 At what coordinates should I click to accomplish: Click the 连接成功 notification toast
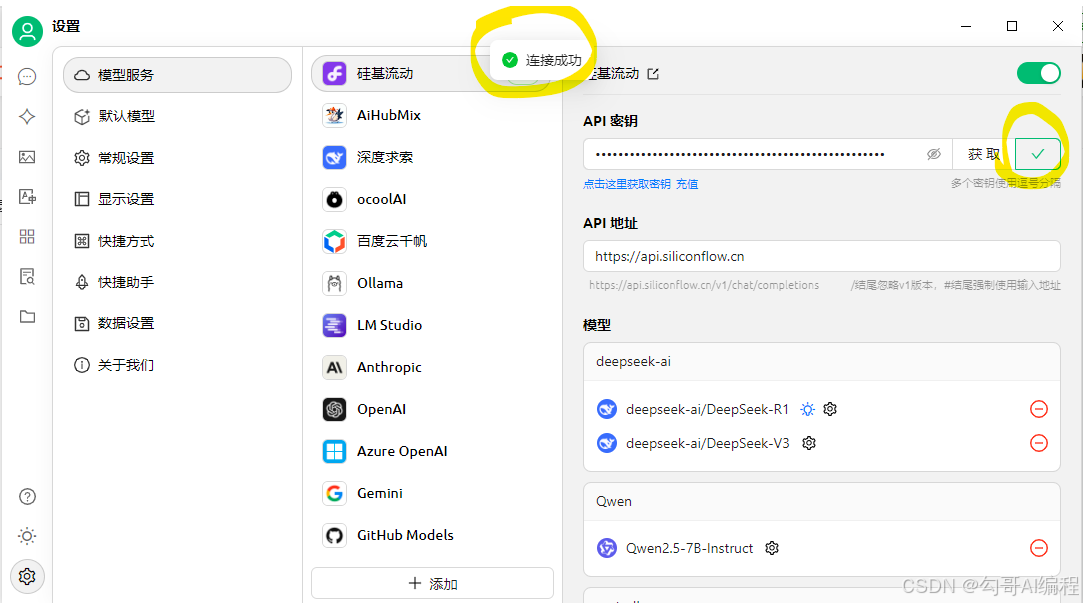[x=542, y=60]
